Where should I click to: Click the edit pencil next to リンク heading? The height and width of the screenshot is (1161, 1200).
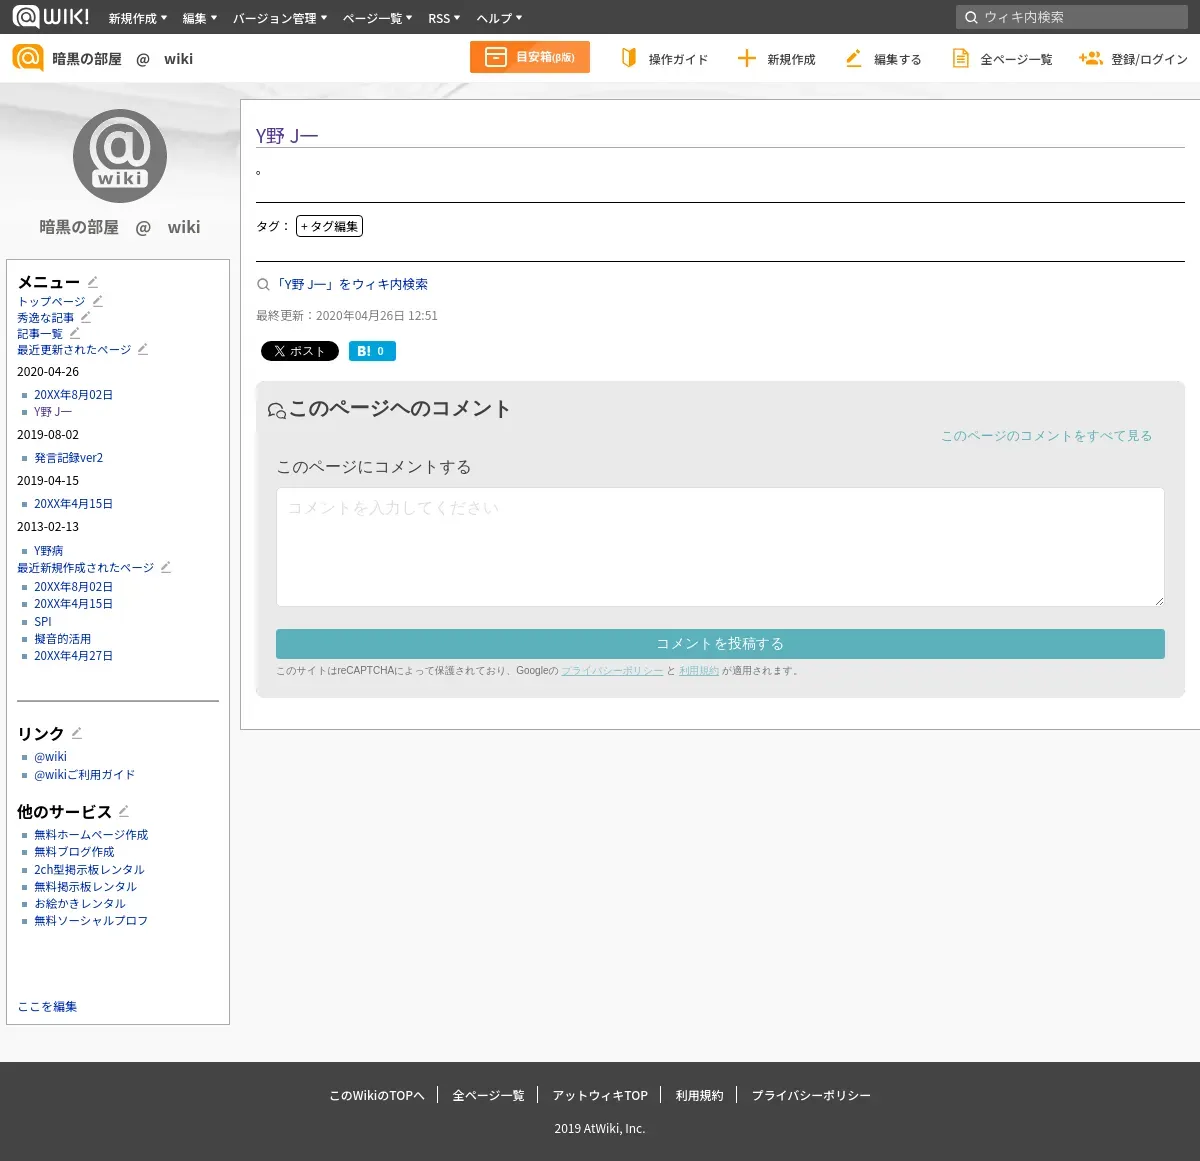coord(77,733)
